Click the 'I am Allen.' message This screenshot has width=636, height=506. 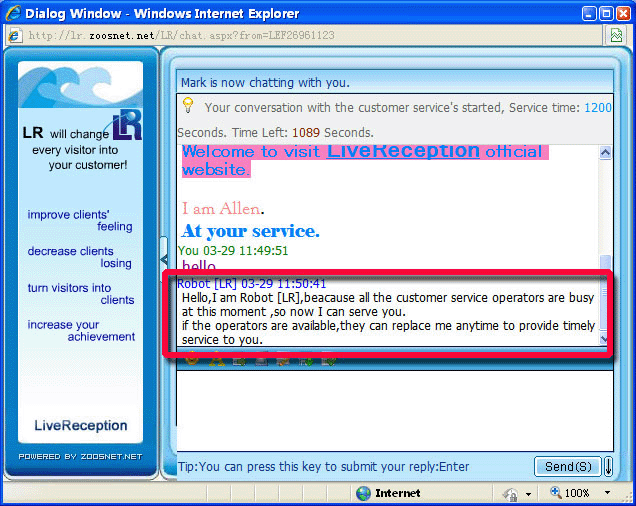223,209
